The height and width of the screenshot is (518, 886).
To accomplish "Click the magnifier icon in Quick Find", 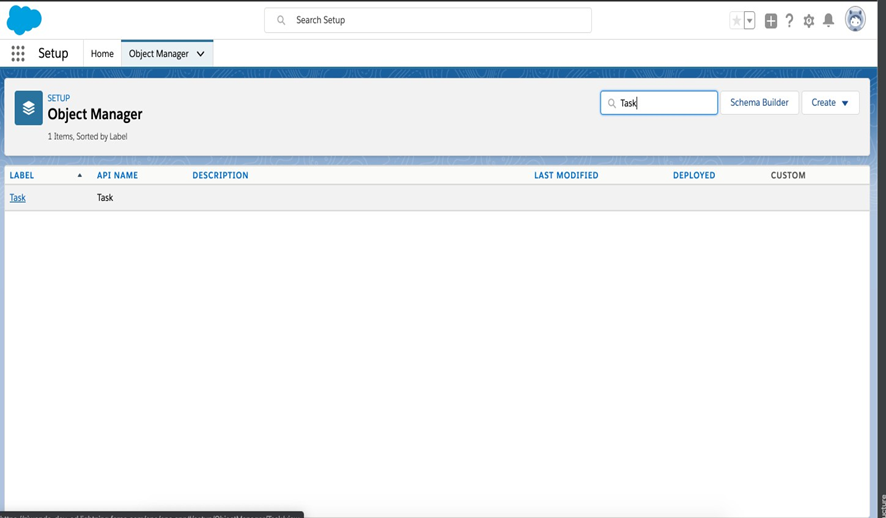I will [x=611, y=103].
